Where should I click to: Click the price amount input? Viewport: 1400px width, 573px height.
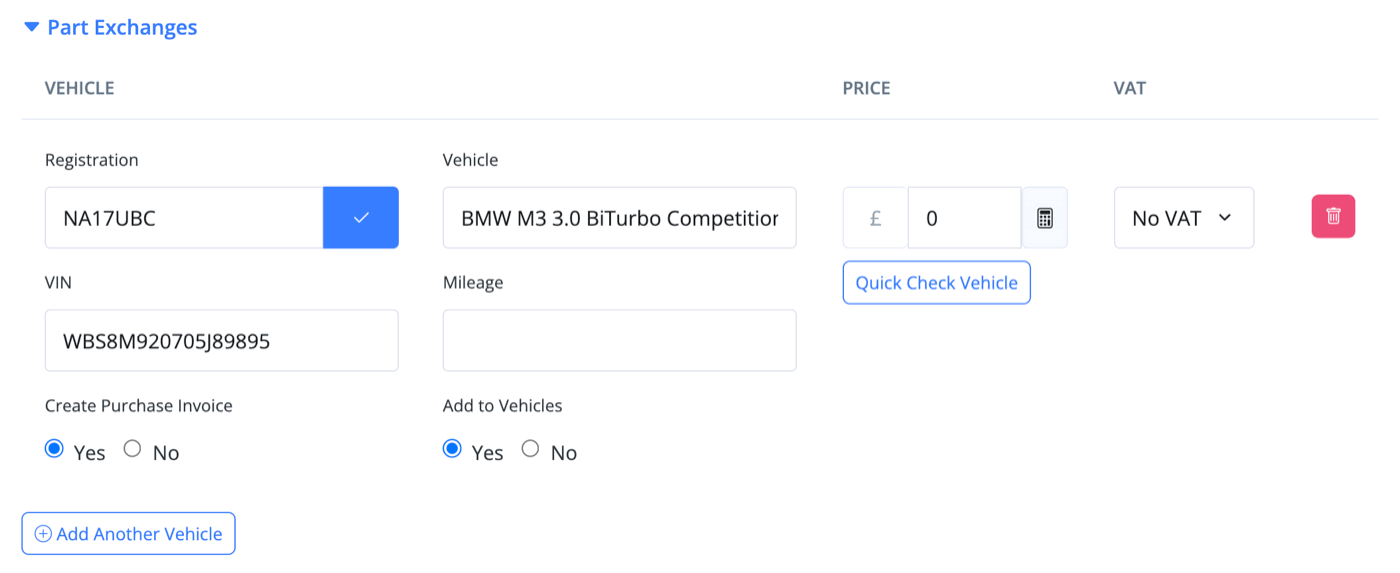[x=964, y=217]
